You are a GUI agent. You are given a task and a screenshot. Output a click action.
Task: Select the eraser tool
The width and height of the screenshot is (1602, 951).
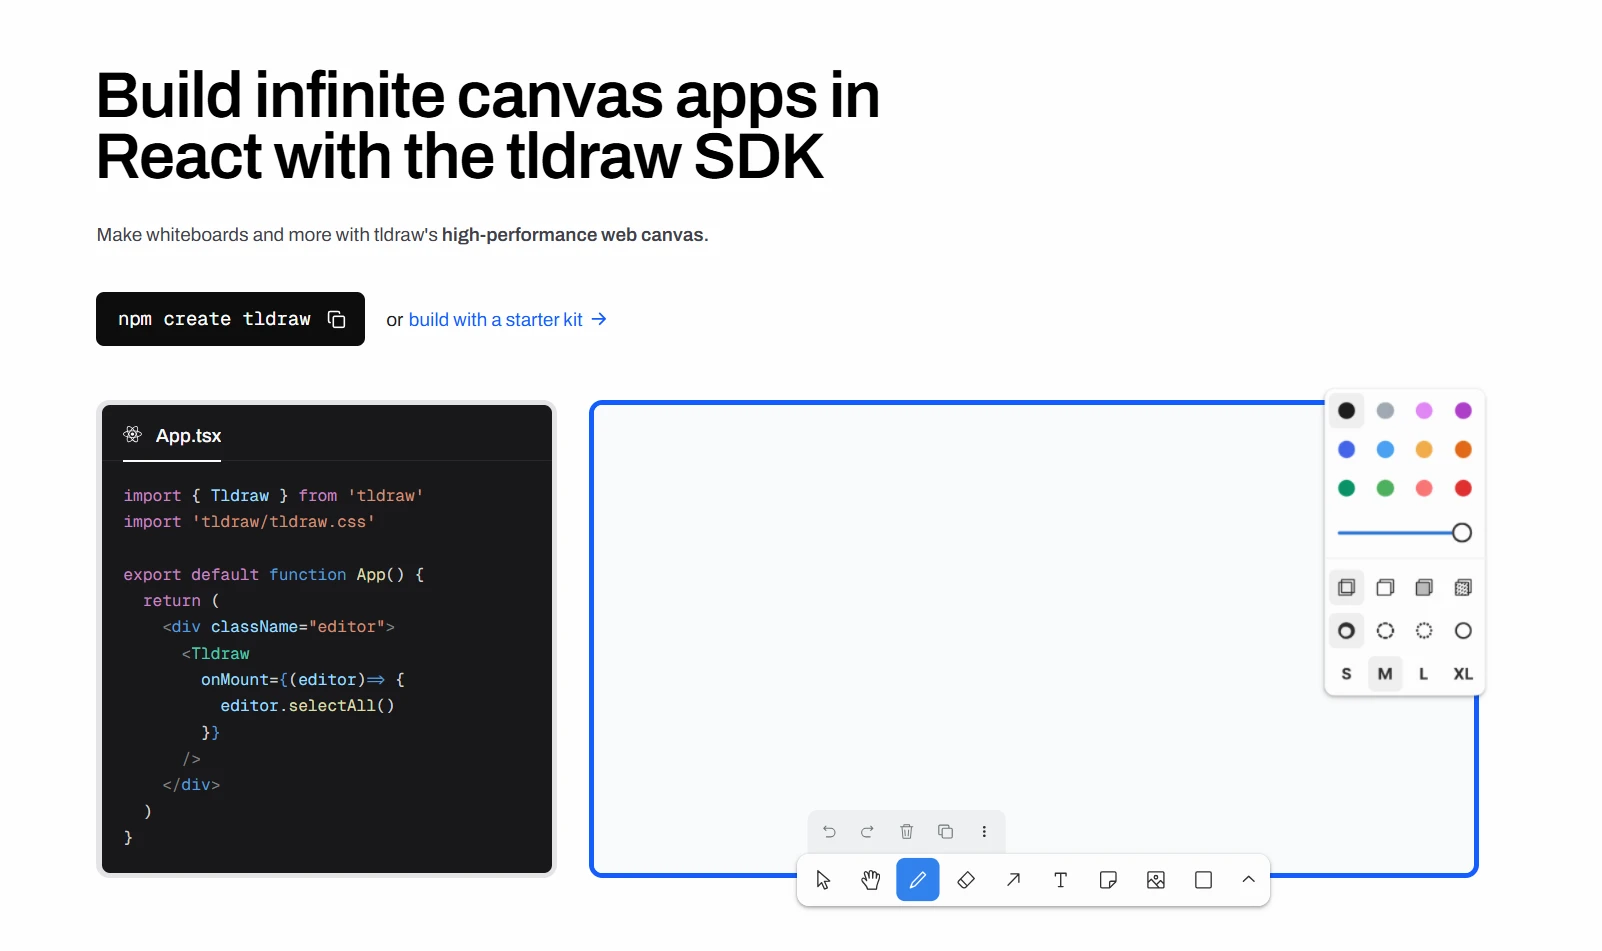[966, 880]
